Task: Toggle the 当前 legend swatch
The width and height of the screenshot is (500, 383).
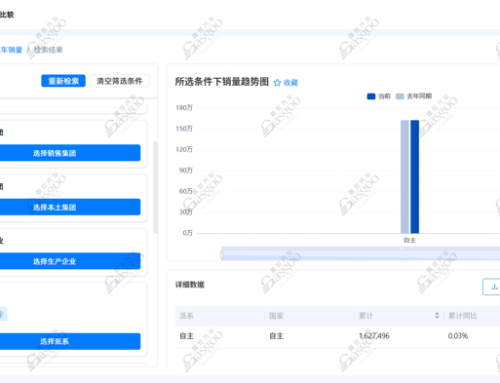Action: coord(371,96)
